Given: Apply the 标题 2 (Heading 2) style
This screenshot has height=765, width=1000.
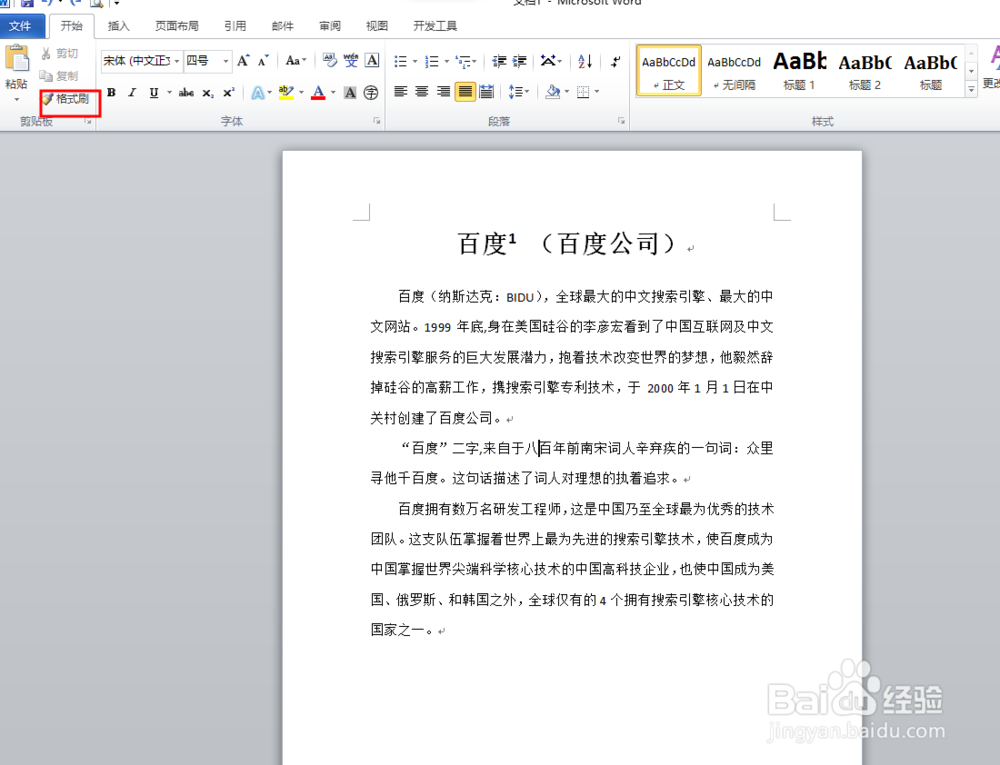Looking at the screenshot, I should pyautogui.click(x=865, y=70).
